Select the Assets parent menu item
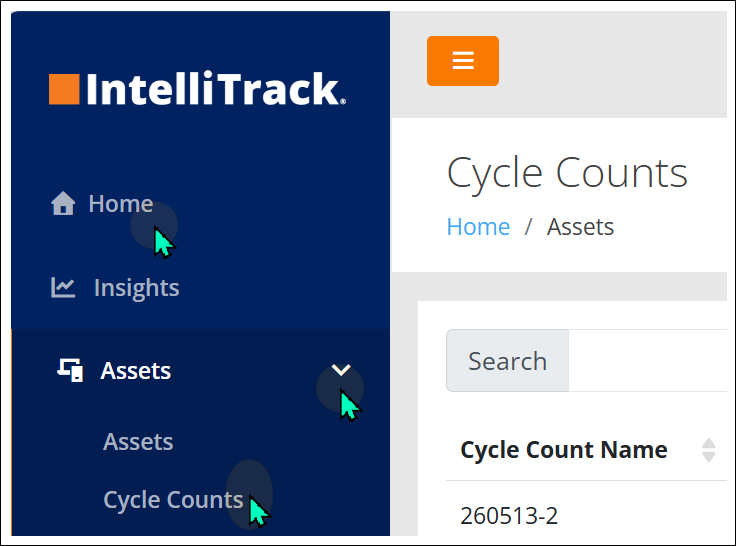This screenshot has height=546, width=736. (x=136, y=370)
